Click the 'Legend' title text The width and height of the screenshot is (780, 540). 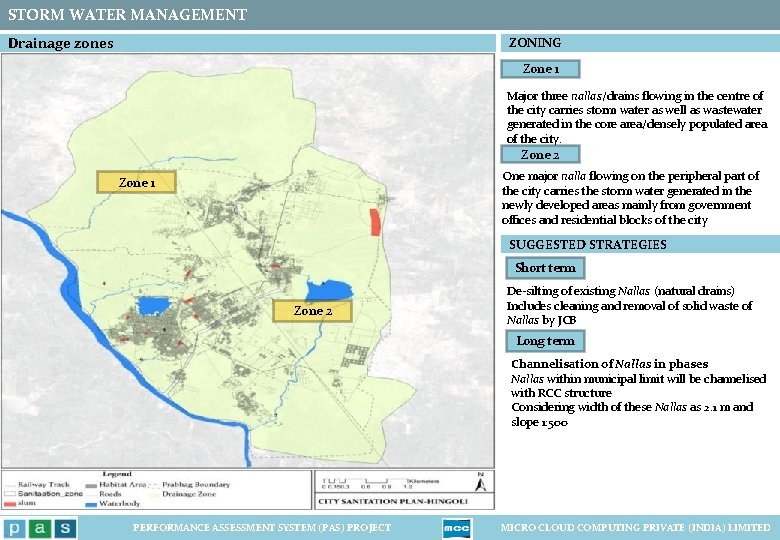click(117, 474)
